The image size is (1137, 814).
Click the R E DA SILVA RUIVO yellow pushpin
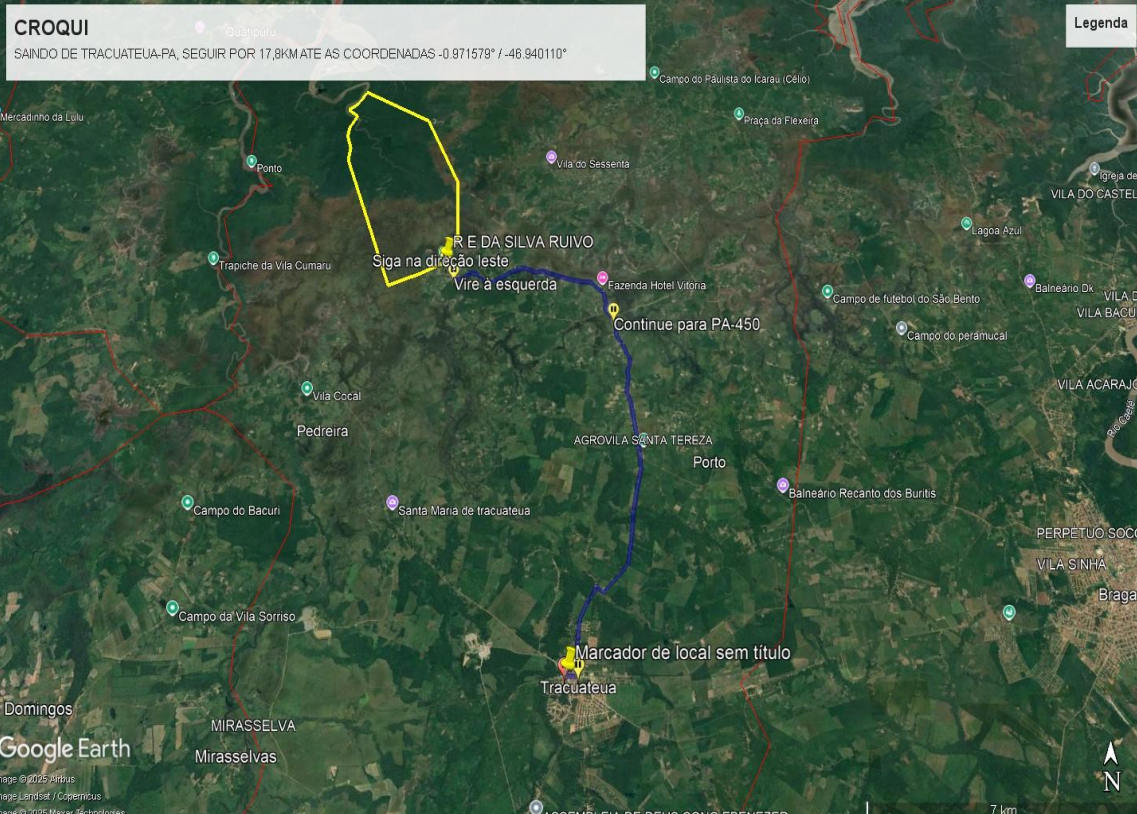[x=446, y=246]
